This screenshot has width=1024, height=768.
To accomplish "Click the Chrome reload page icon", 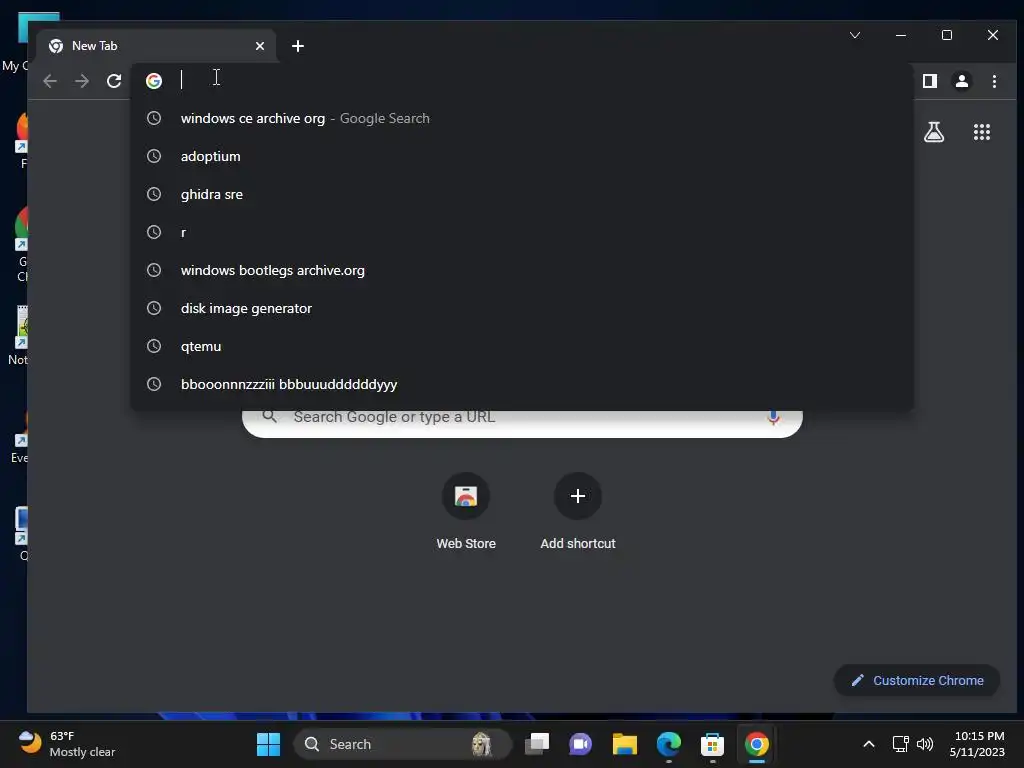I will (x=114, y=81).
